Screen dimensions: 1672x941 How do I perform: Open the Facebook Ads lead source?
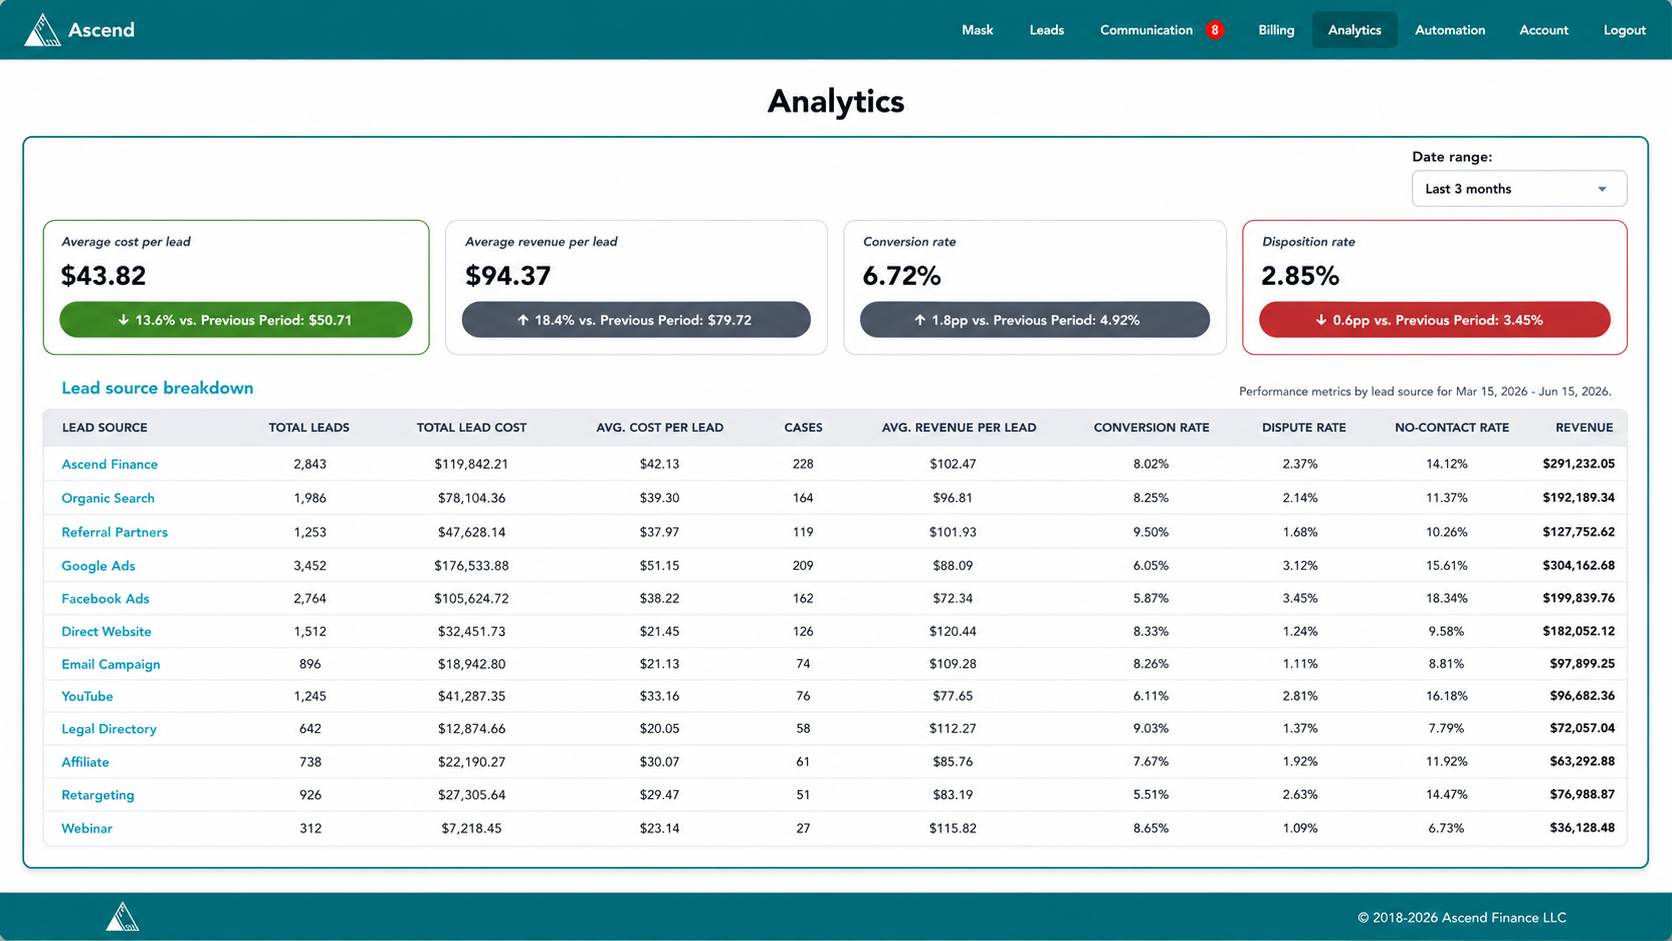coord(105,599)
